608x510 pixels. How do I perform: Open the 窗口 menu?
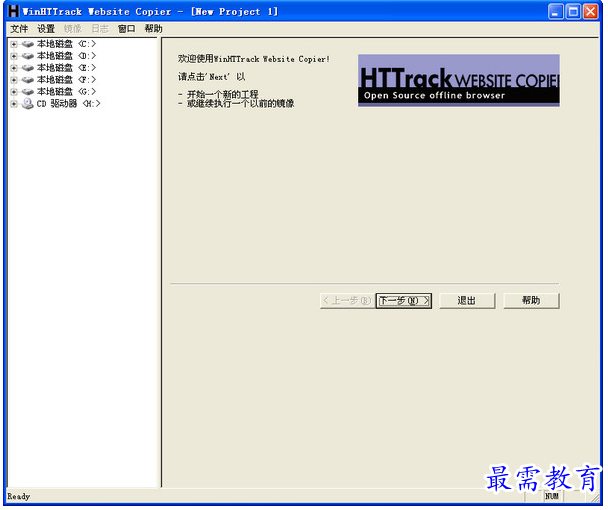click(x=127, y=29)
